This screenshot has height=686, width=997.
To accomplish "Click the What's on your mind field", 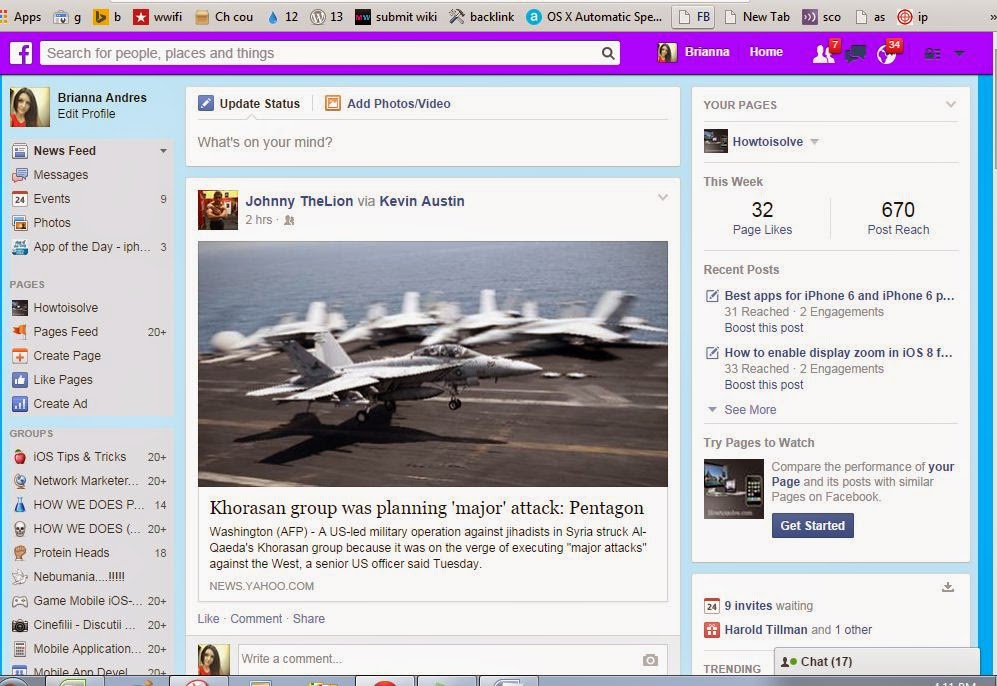I will coord(432,142).
